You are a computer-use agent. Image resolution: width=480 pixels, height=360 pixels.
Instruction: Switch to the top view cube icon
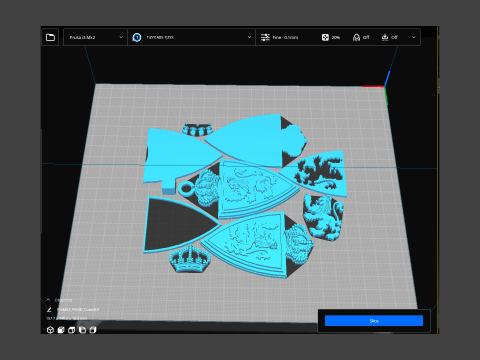(71, 330)
